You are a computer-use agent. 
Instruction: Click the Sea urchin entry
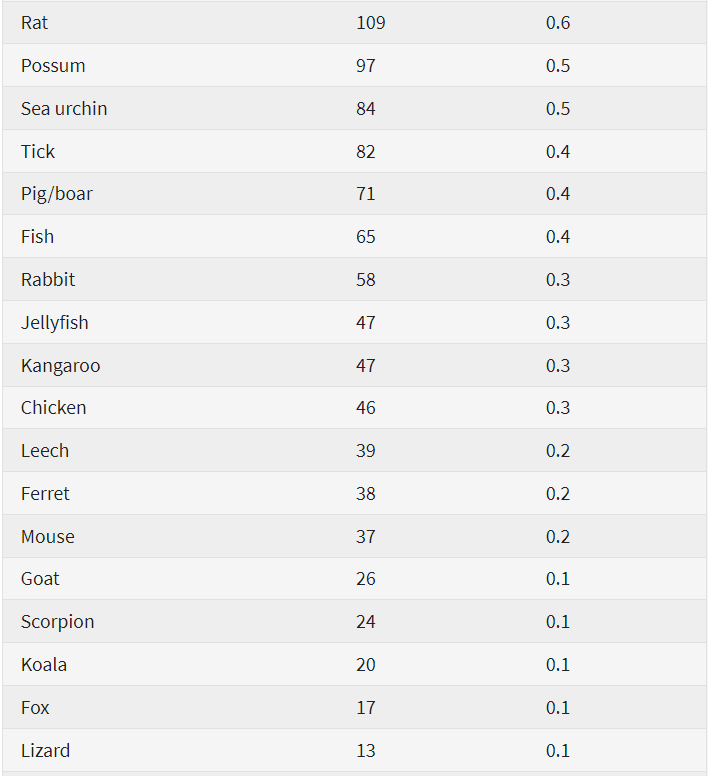(x=64, y=109)
